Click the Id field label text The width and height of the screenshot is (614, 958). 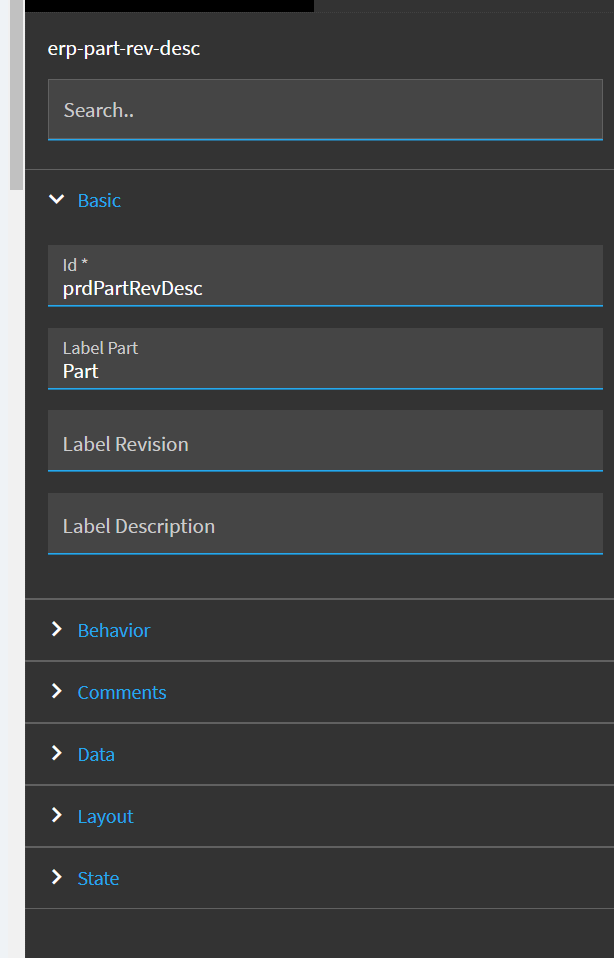point(75,265)
